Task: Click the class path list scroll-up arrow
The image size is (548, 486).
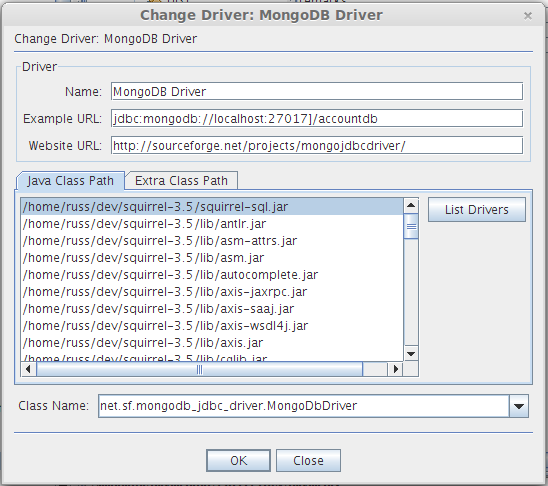Action: click(x=411, y=205)
